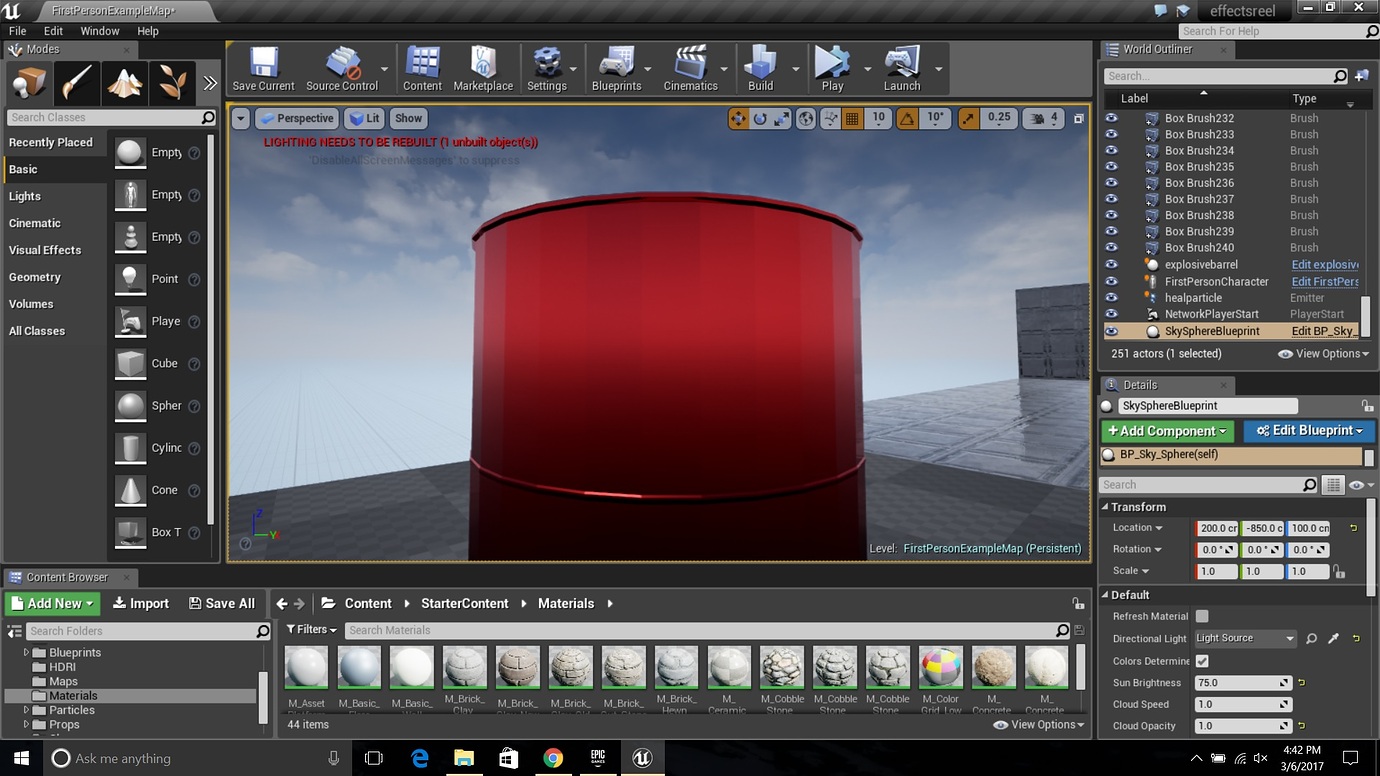Screen dimensions: 1380x776
Task: Select the M_Color Grid material thumbnail
Action: tap(940, 667)
